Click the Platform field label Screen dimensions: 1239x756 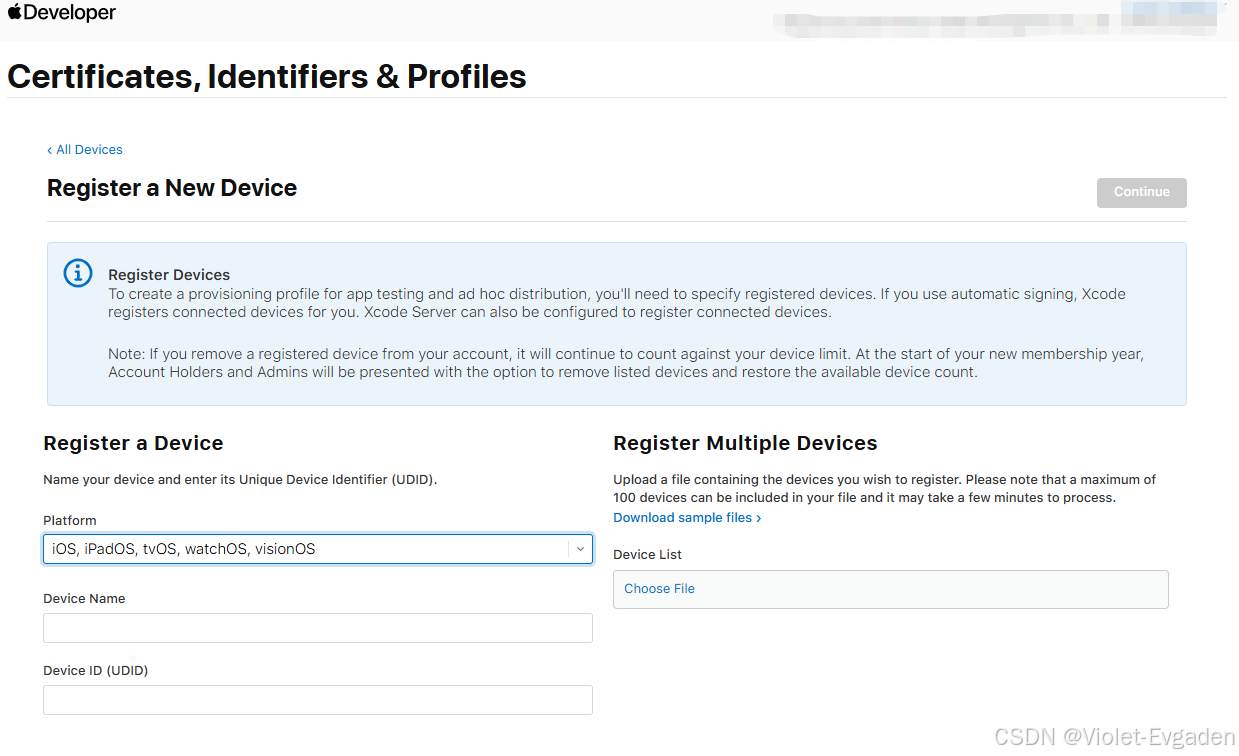70,521
